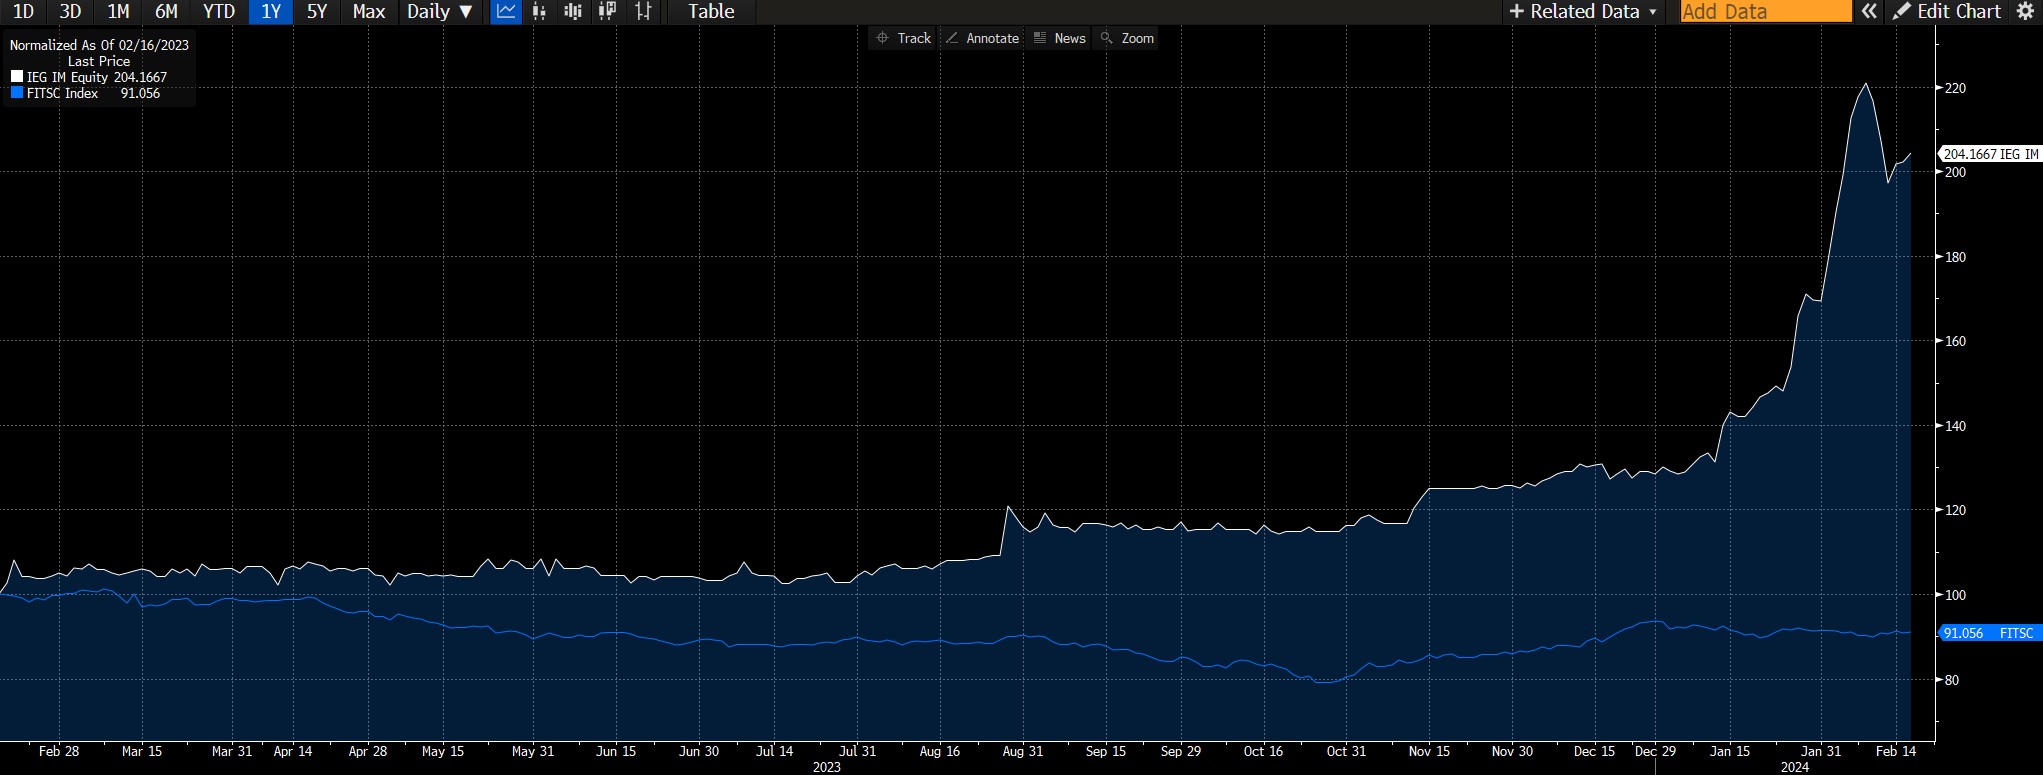The image size is (2043, 775).
Task: Open the Daily frequency dropdown
Action: coord(439,12)
